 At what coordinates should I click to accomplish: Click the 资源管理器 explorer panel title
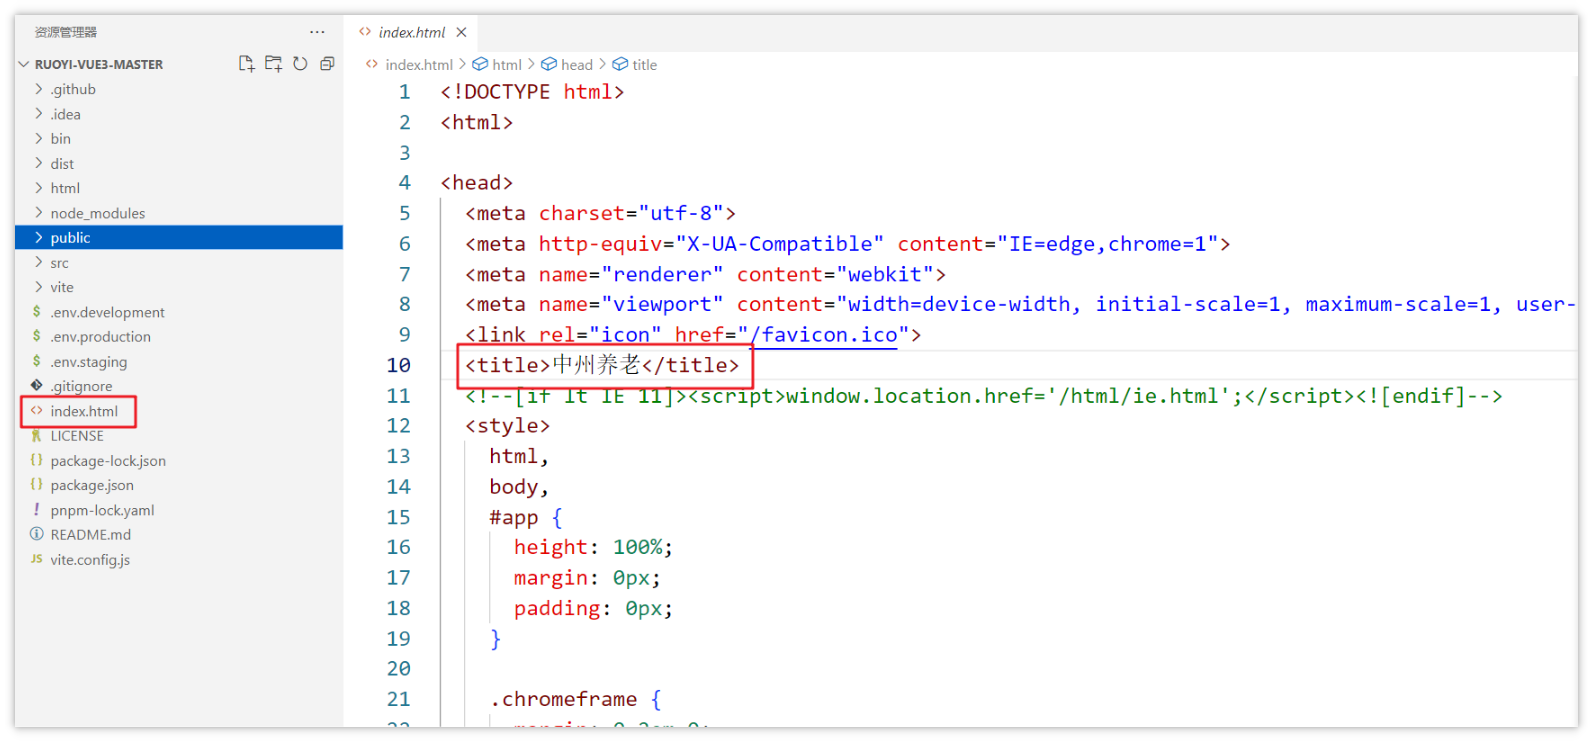tap(66, 32)
